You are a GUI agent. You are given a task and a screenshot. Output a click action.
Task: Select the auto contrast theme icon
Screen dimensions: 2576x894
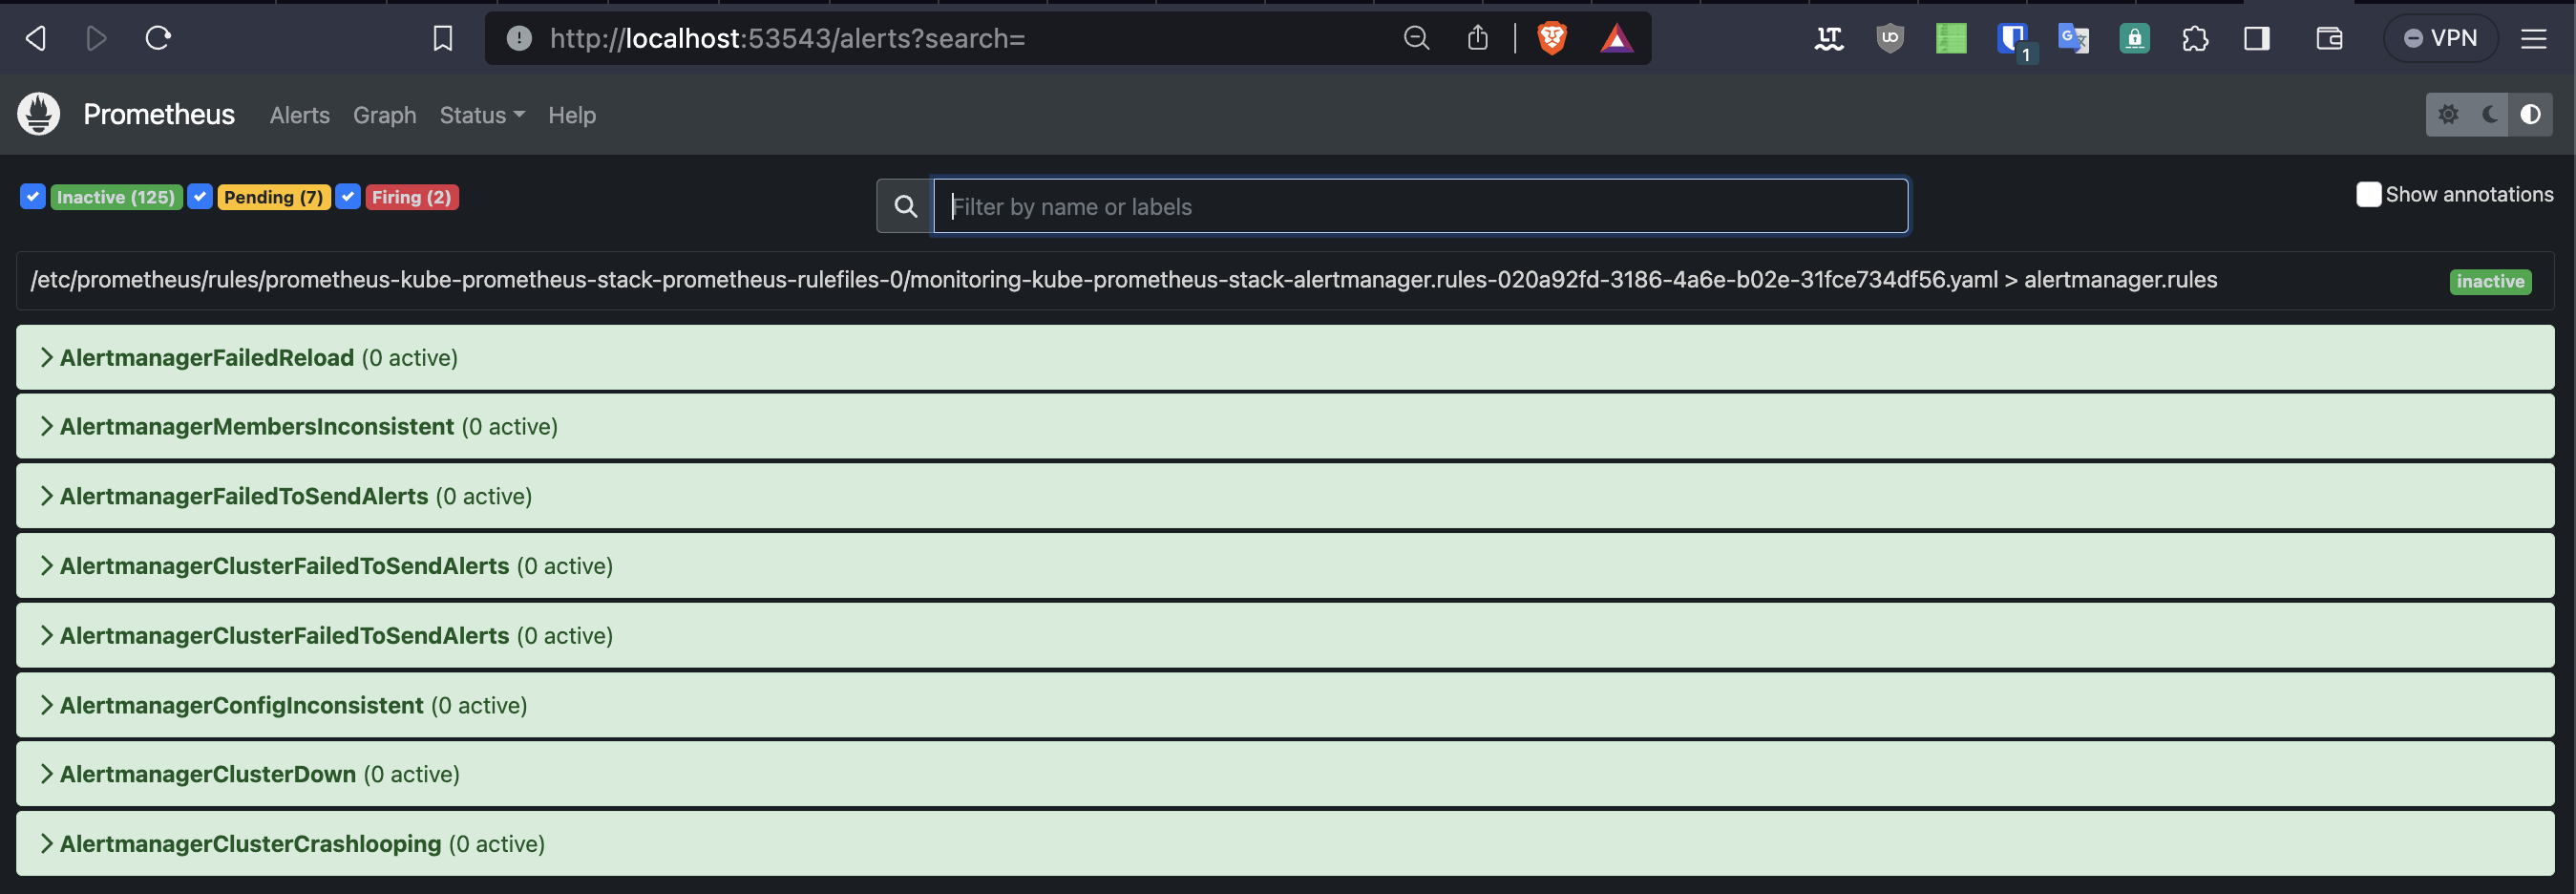pos(2530,114)
